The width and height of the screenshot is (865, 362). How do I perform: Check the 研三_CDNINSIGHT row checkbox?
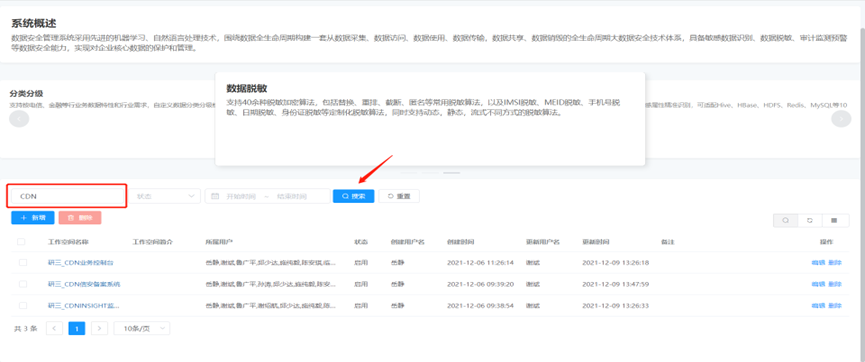pyautogui.click(x=23, y=305)
